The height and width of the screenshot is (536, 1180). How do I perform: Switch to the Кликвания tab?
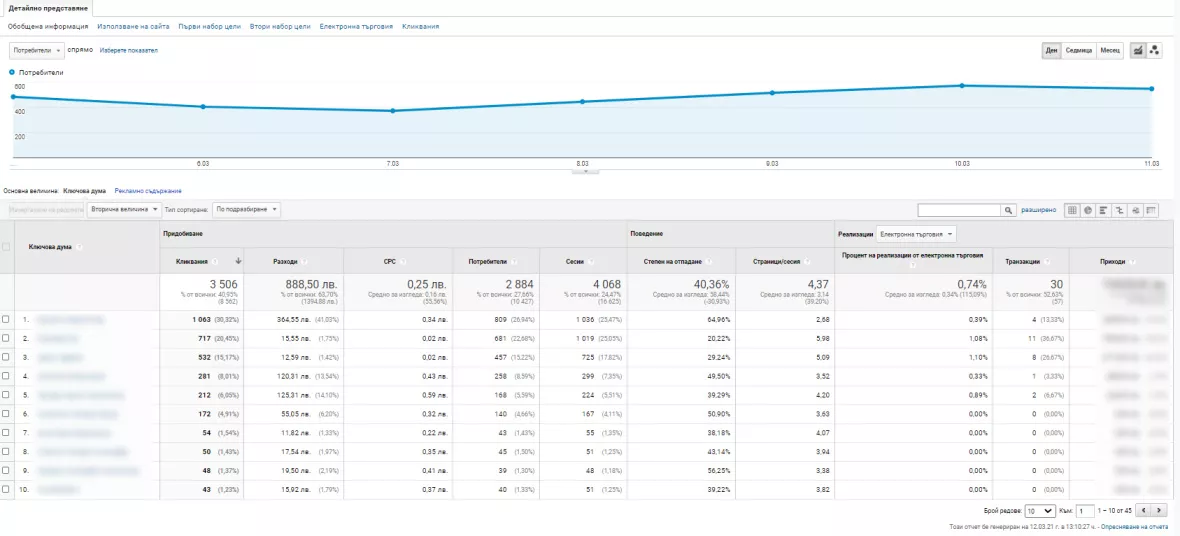click(x=421, y=26)
